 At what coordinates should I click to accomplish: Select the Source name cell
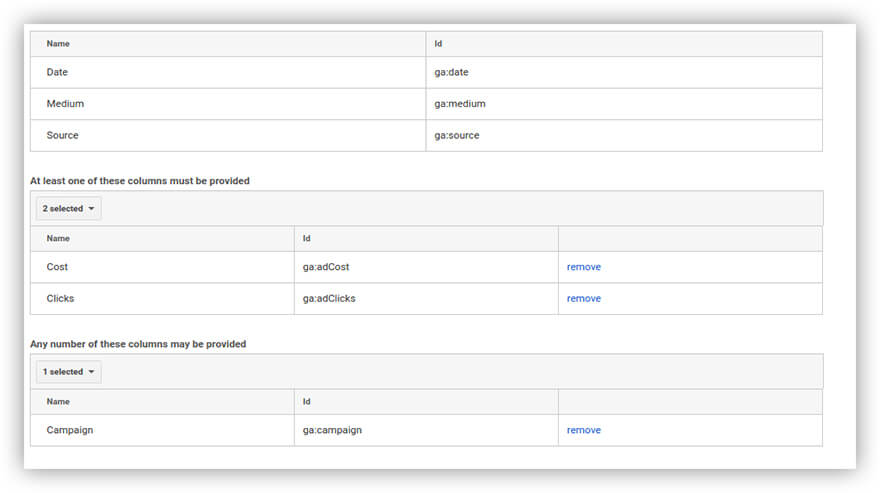click(x=62, y=135)
